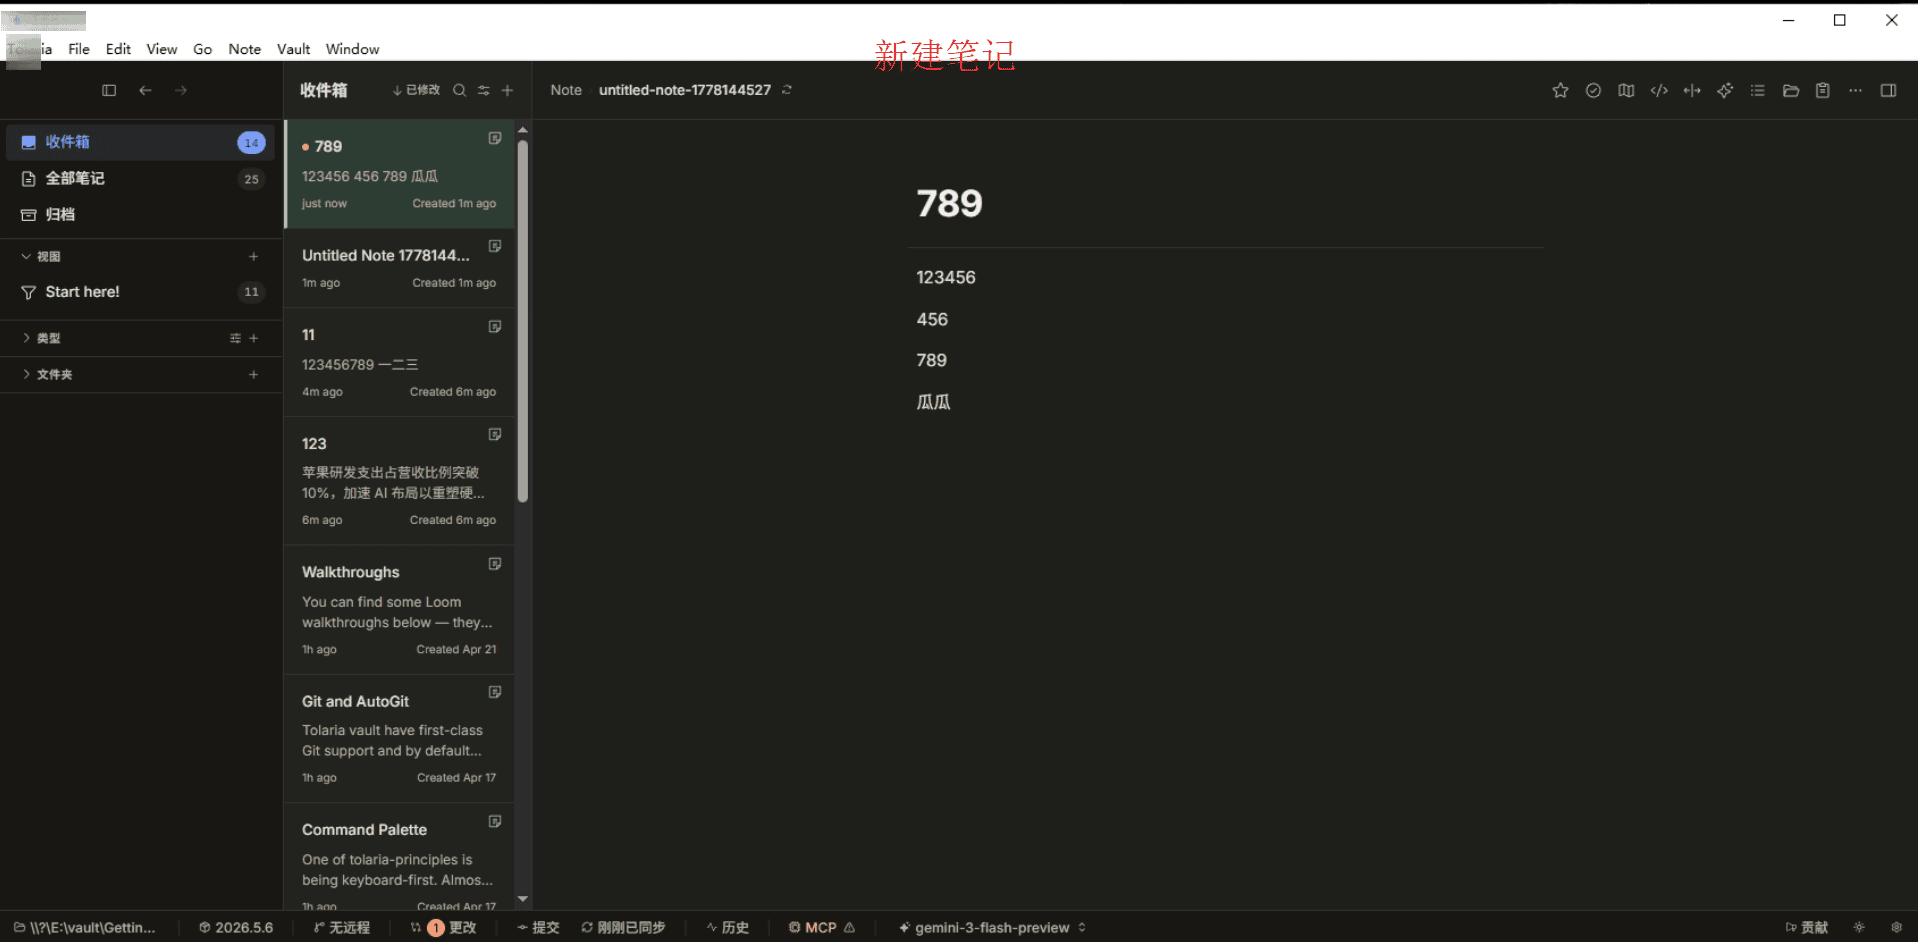The width and height of the screenshot is (1918, 942).
Task: Open the 已修改 sort dropdown
Action: coord(416,90)
